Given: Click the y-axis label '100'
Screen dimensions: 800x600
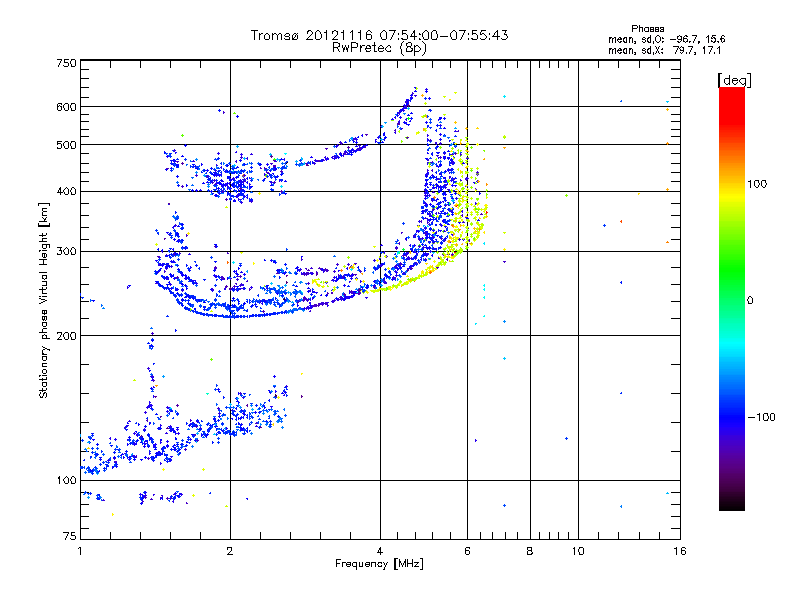Looking at the screenshot, I should (66, 481).
